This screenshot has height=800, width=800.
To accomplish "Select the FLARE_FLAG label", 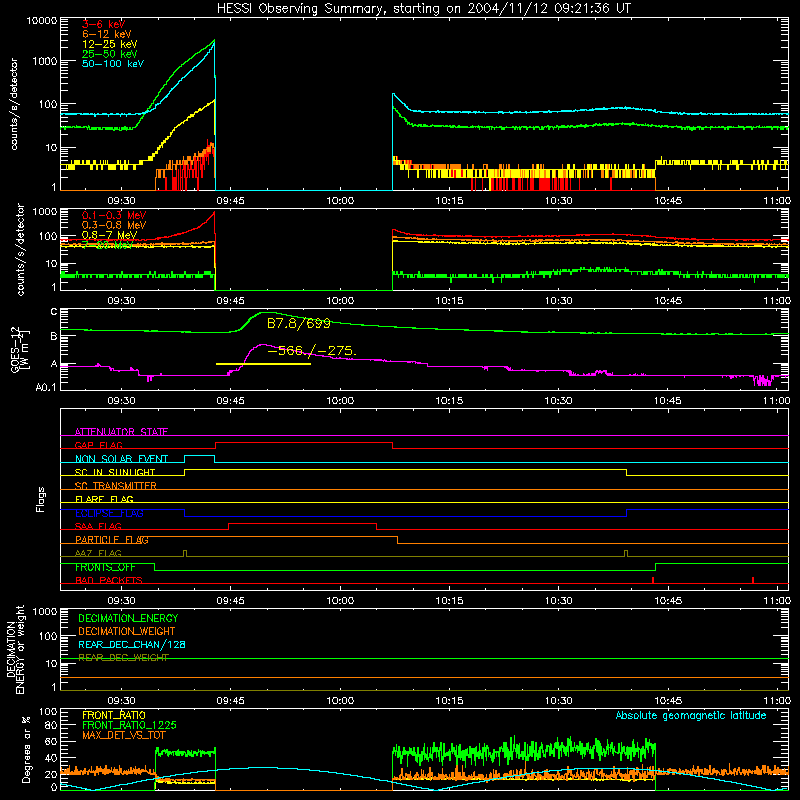I will 104,499.
